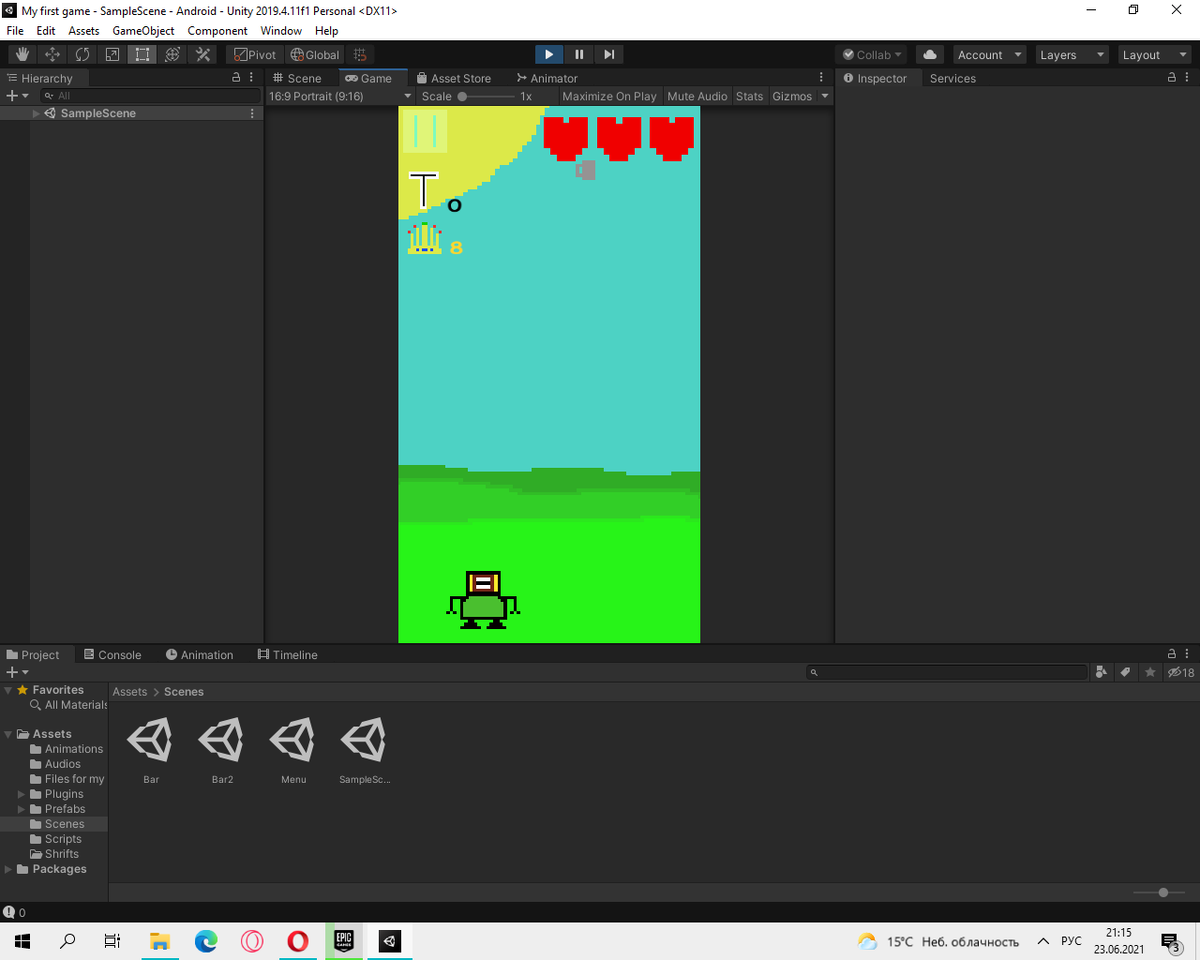Open the aspect ratio dropdown
The image size is (1200, 960).
point(340,96)
